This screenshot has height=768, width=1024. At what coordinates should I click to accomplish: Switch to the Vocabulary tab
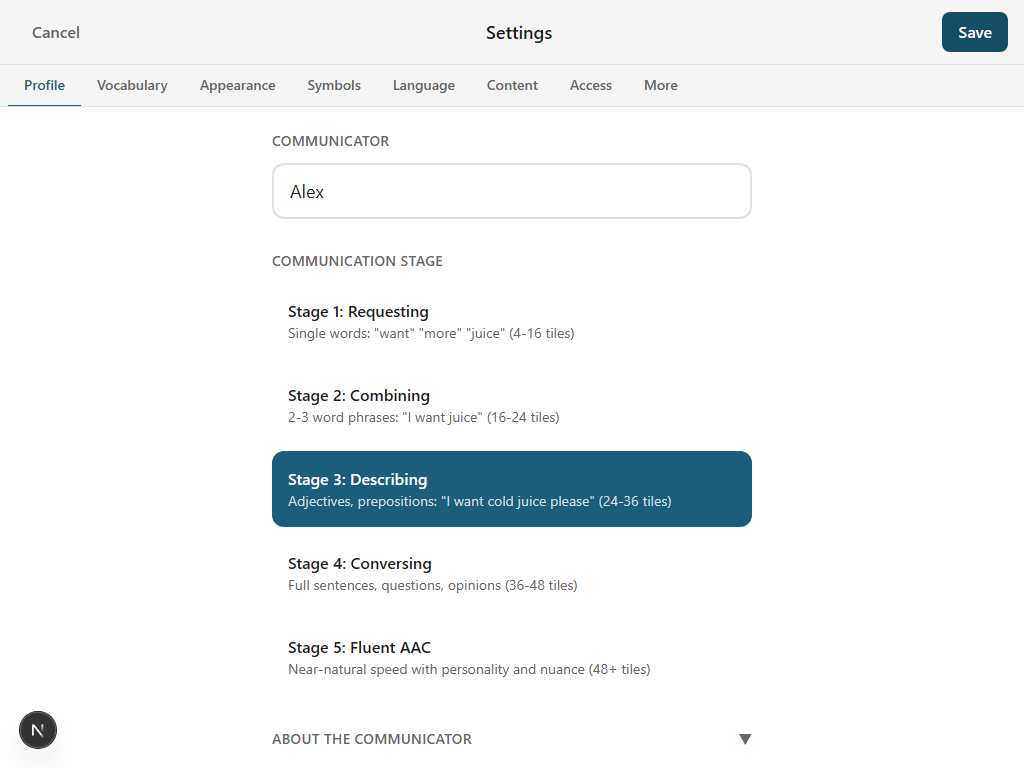[132, 85]
